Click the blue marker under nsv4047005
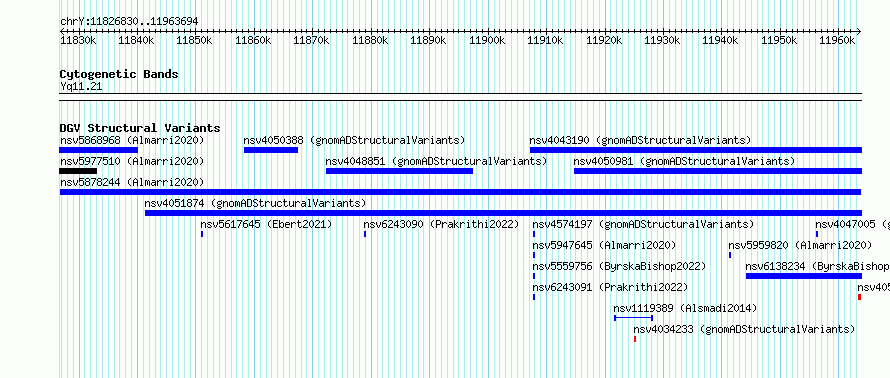The image size is (890, 378). (x=817, y=234)
